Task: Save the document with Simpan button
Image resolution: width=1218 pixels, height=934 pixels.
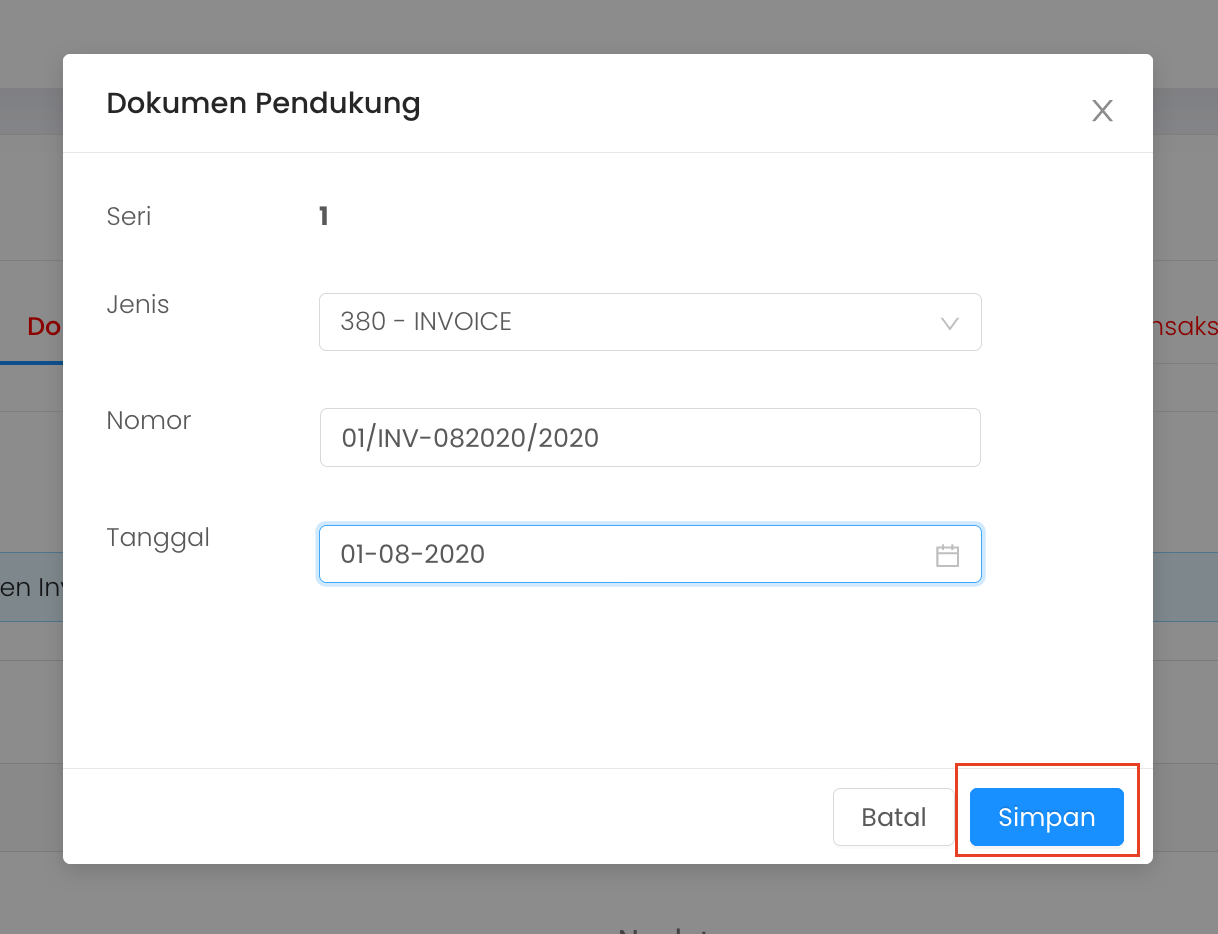Action: pyautogui.click(x=1046, y=817)
